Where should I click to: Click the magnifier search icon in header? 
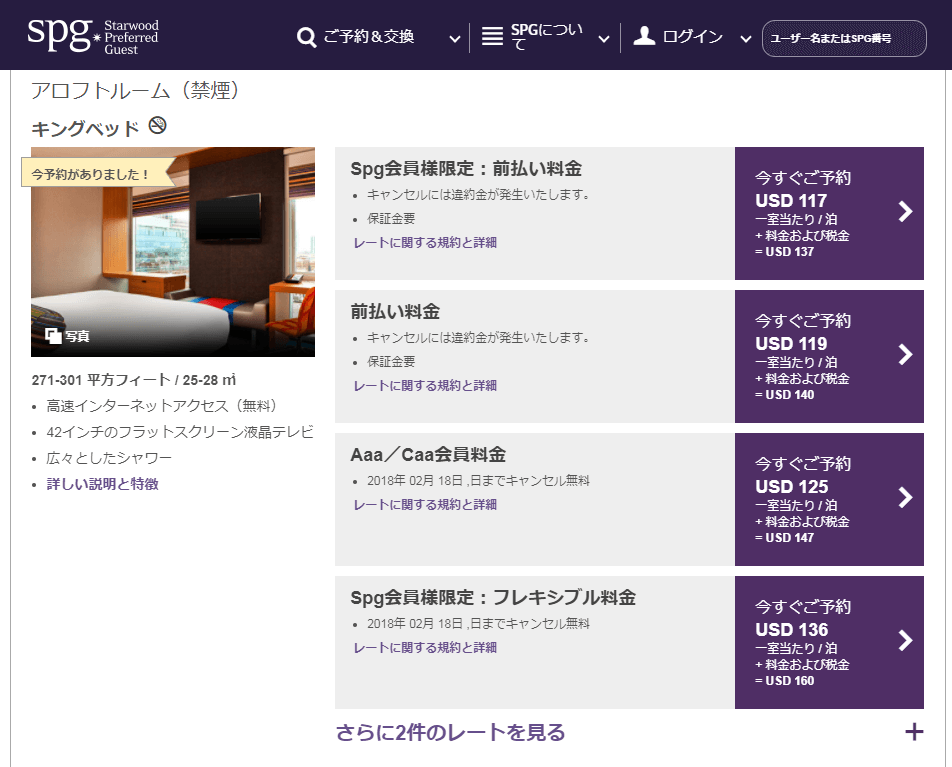306,38
